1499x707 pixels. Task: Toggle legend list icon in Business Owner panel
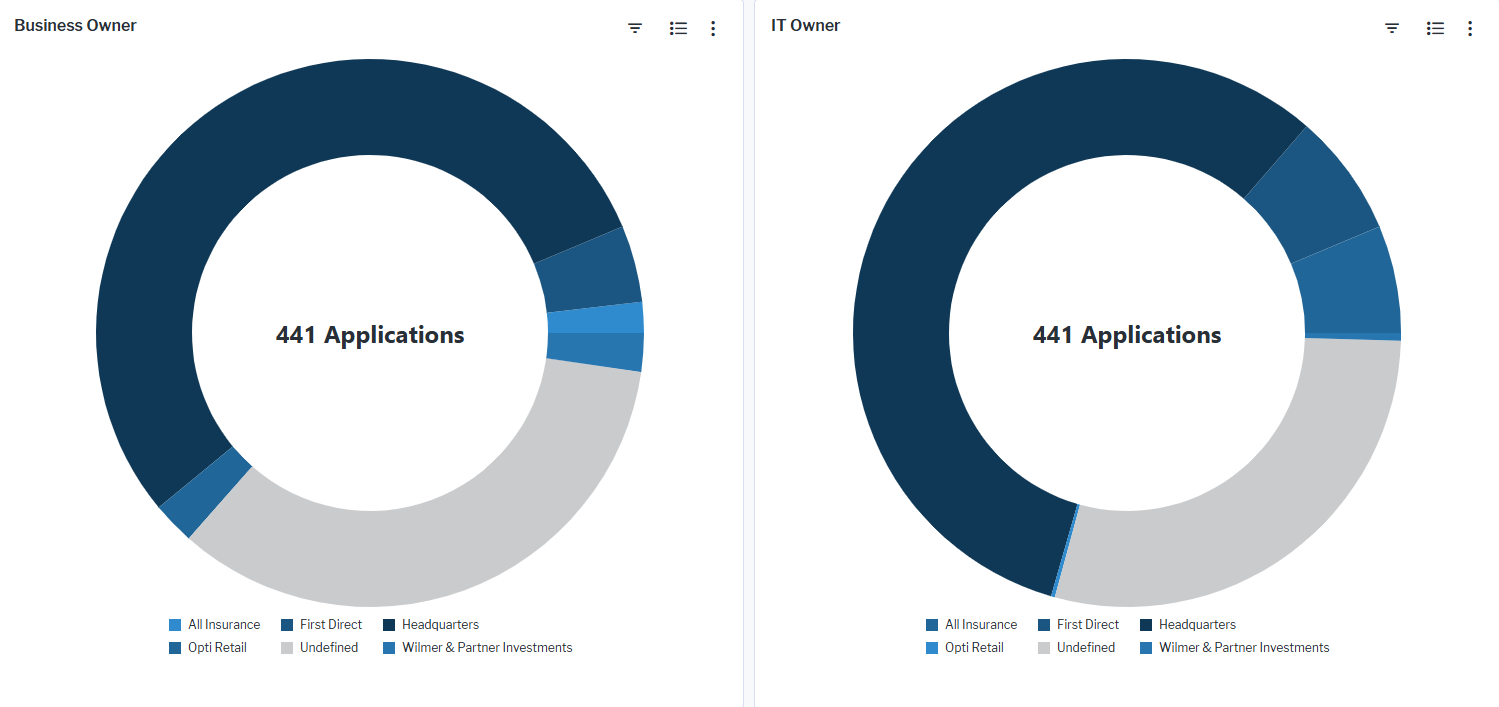click(678, 28)
